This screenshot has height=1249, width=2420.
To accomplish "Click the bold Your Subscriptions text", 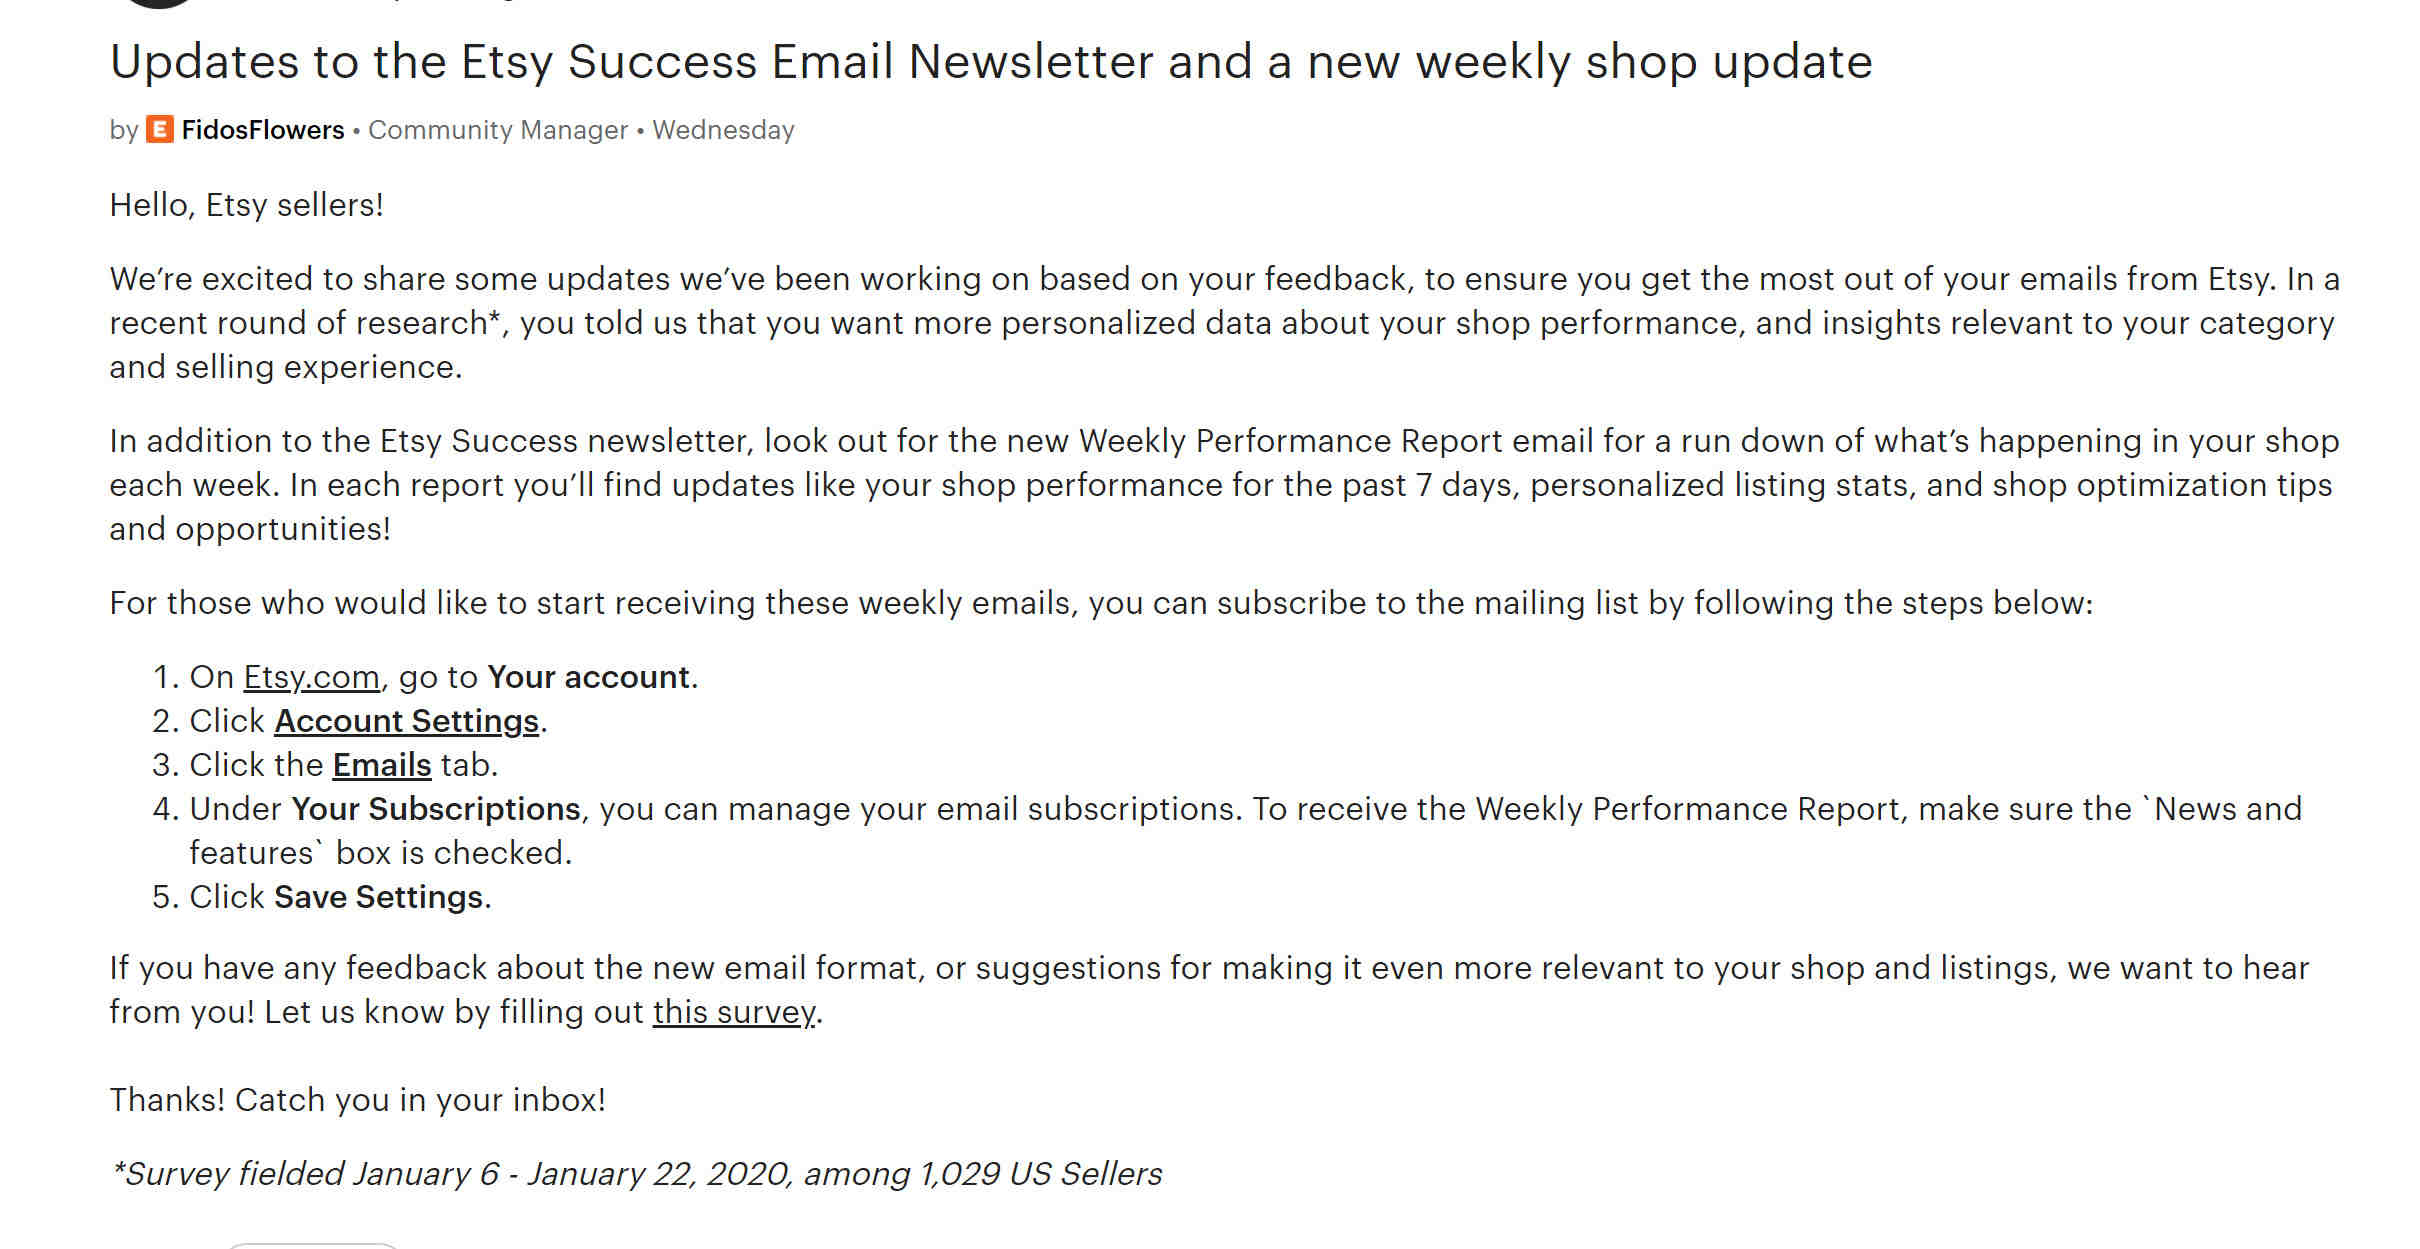I will click(x=436, y=809).
